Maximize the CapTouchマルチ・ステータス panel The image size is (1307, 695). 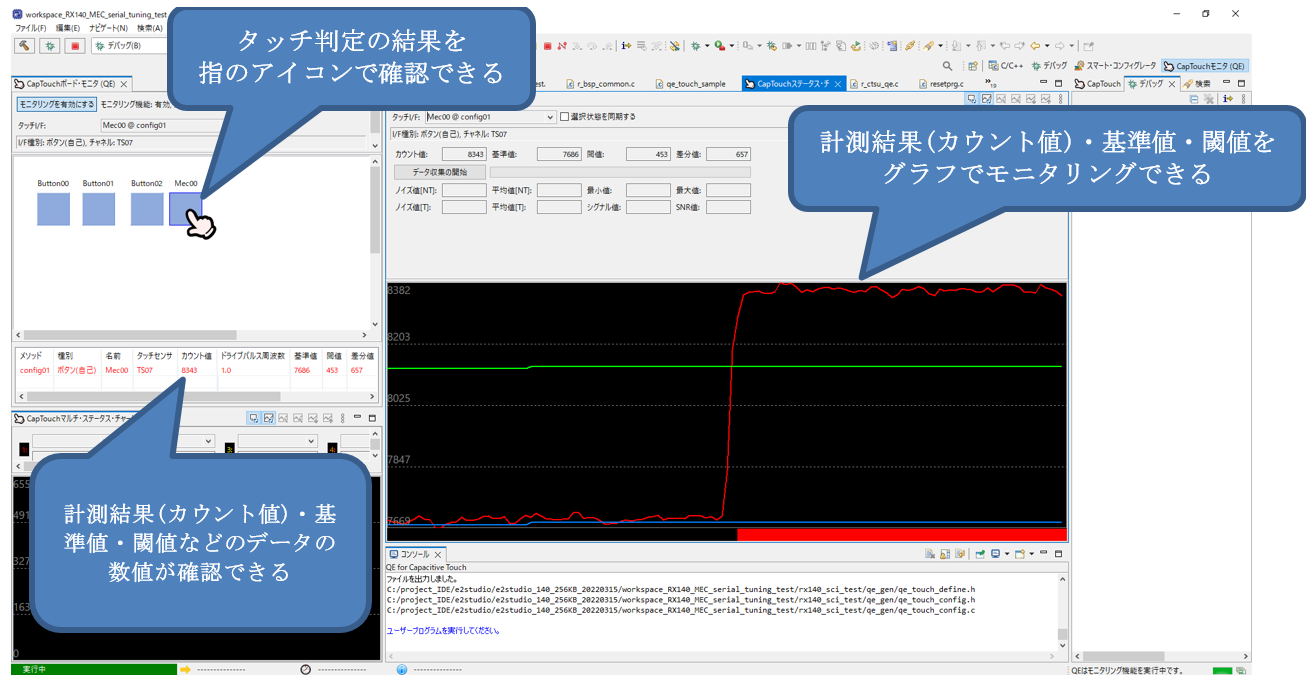372,418
